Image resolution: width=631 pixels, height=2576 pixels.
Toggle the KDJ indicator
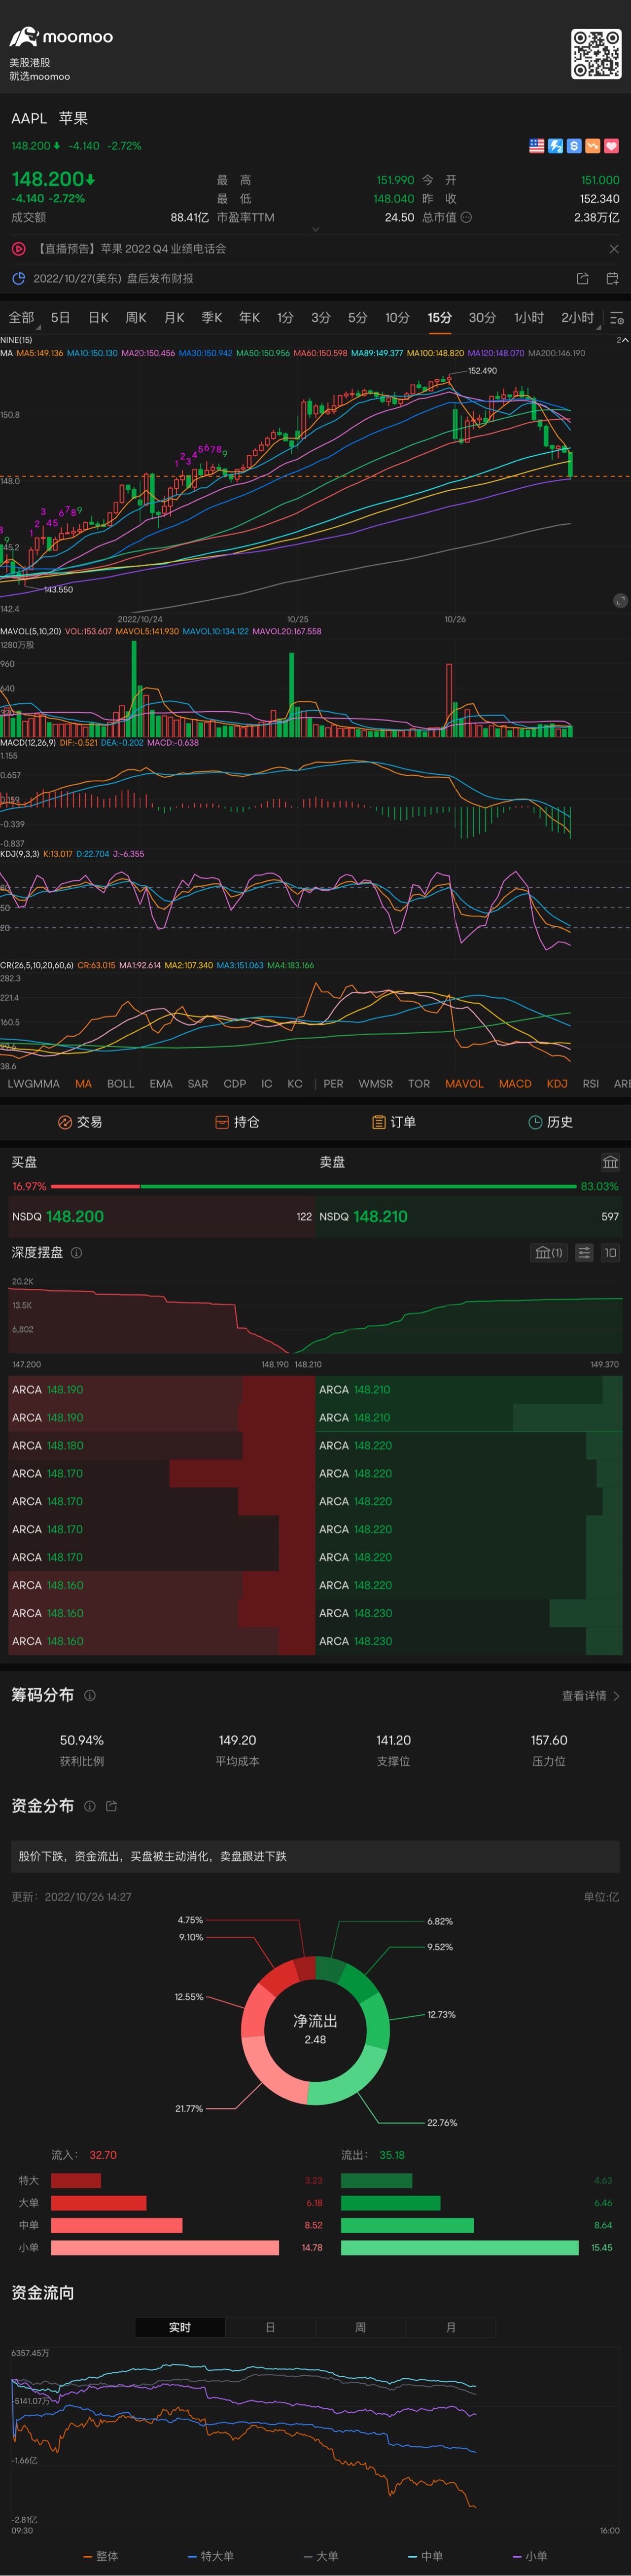(557, 1084)
